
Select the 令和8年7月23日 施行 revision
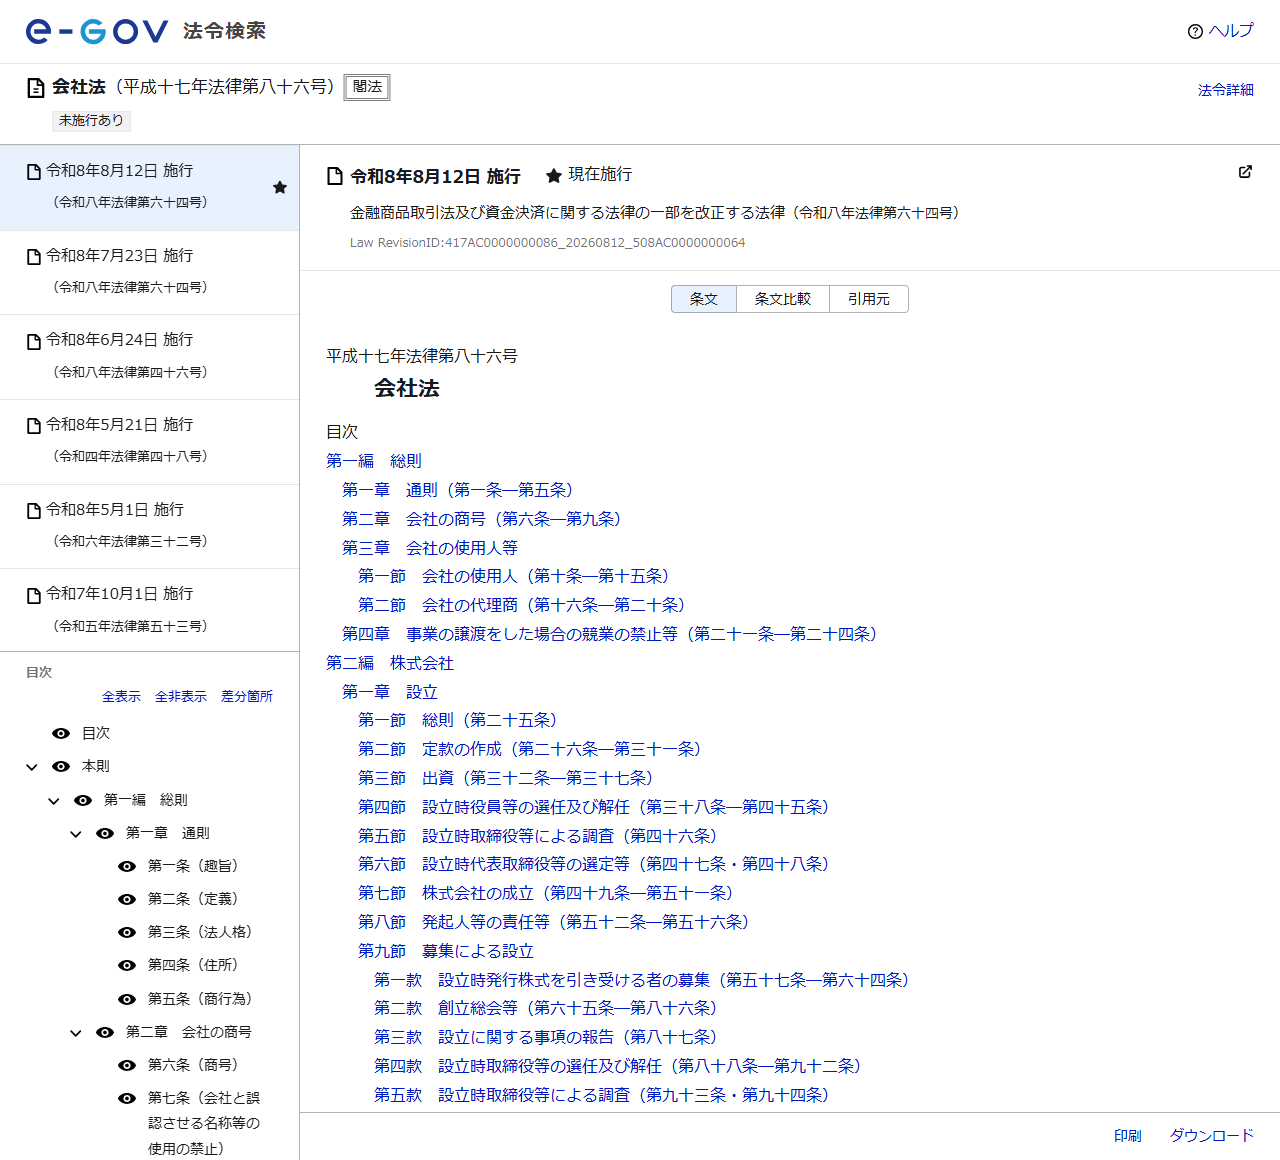(150, 272)
